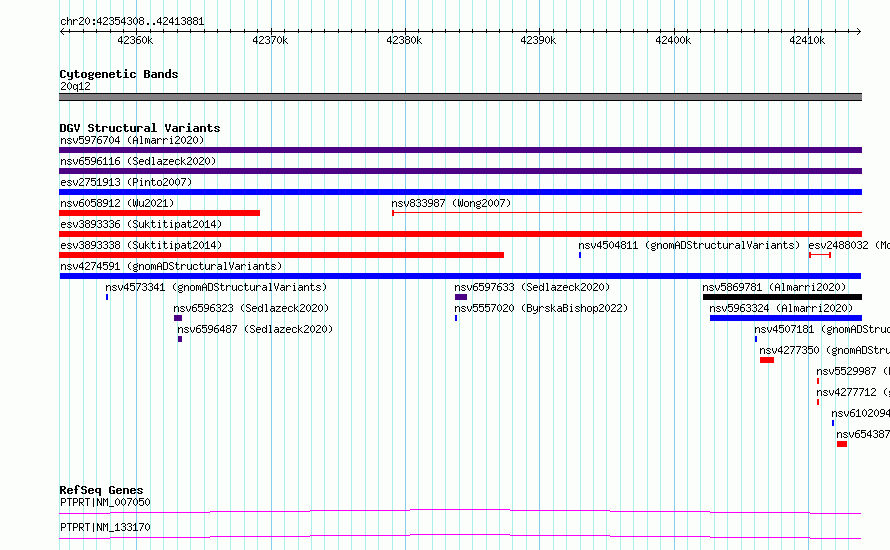The image size is (890, 550).
Task: Open the nsv6596487 (Sedlazeck2020) label
Action: (255, 329)
